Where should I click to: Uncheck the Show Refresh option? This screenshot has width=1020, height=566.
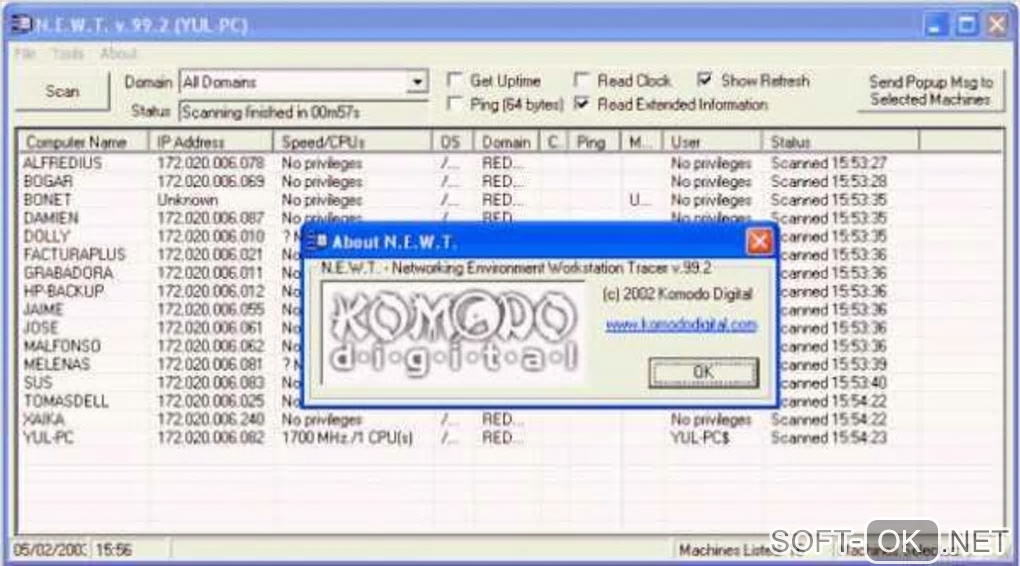[704, 79]
